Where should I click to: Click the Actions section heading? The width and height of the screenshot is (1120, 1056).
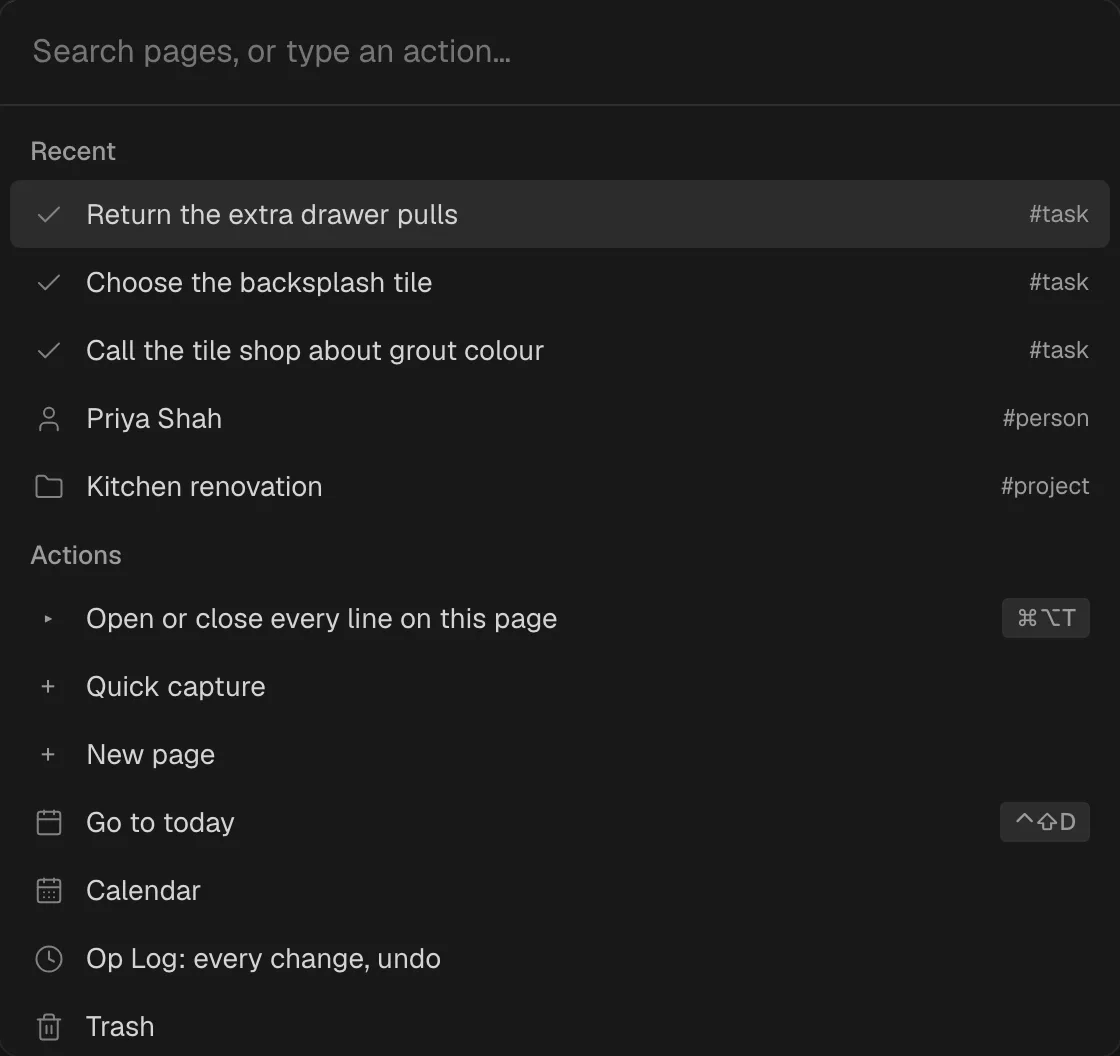pyautogui.click(x=76, y=555)
